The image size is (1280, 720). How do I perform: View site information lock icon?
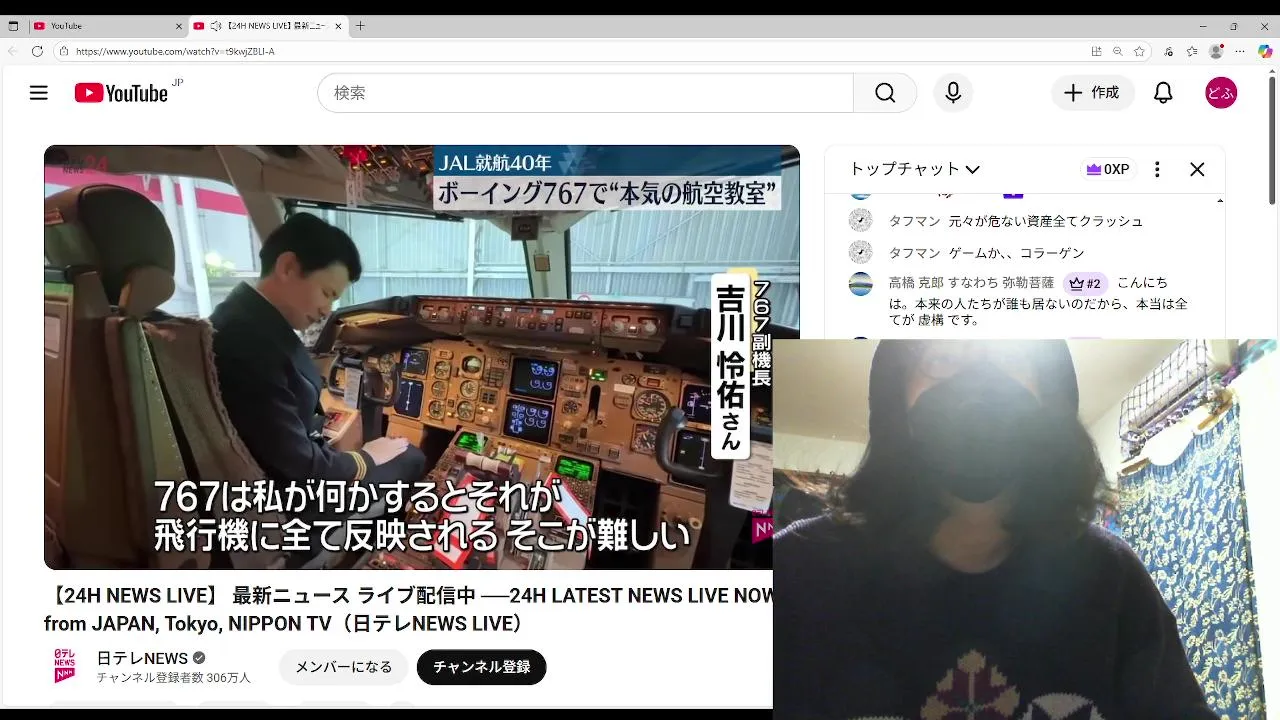click(x=64, y=51)
